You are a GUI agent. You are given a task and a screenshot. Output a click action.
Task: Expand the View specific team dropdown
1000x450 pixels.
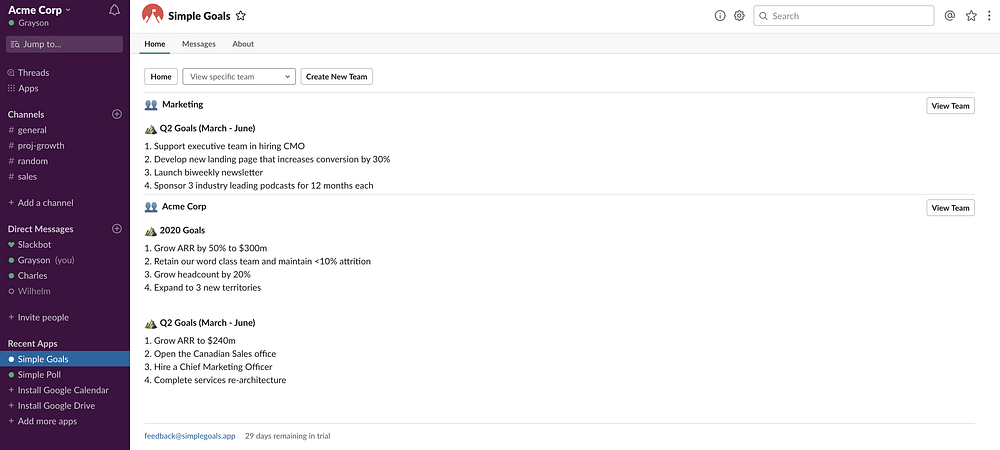pos(239,77)
